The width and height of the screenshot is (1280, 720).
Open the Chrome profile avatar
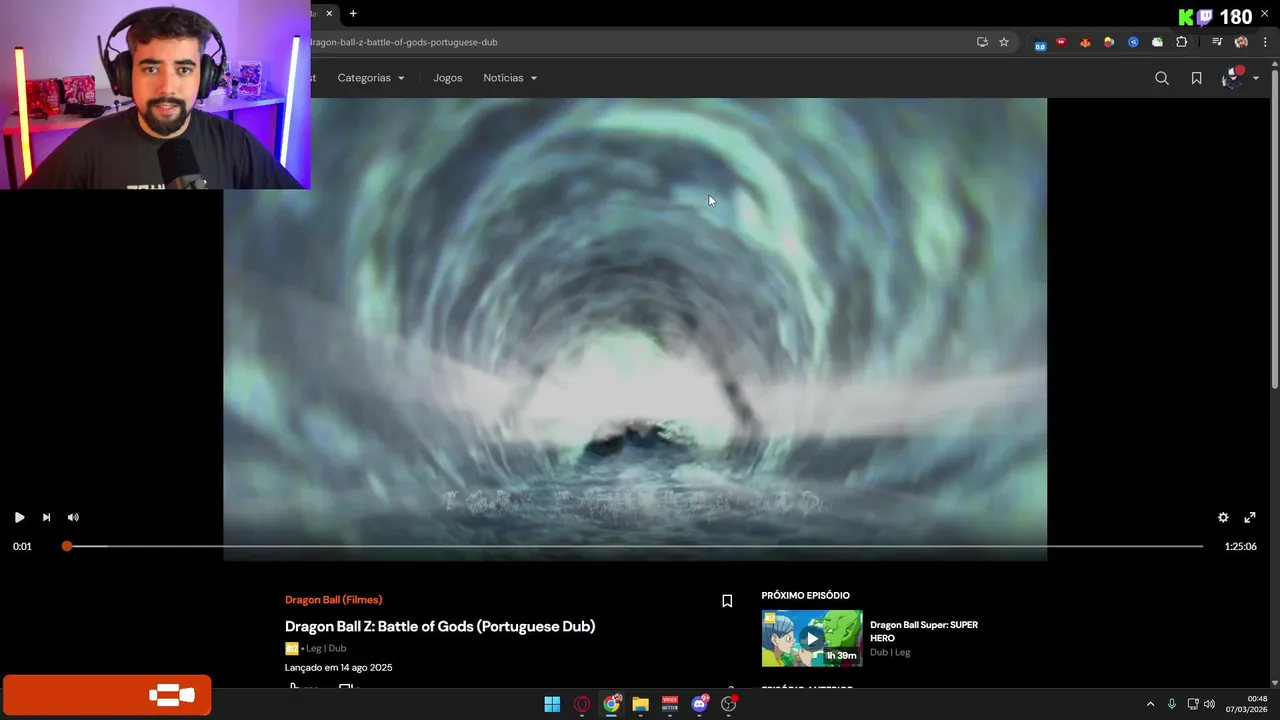pyautogui.click(x=1241, y=42)
